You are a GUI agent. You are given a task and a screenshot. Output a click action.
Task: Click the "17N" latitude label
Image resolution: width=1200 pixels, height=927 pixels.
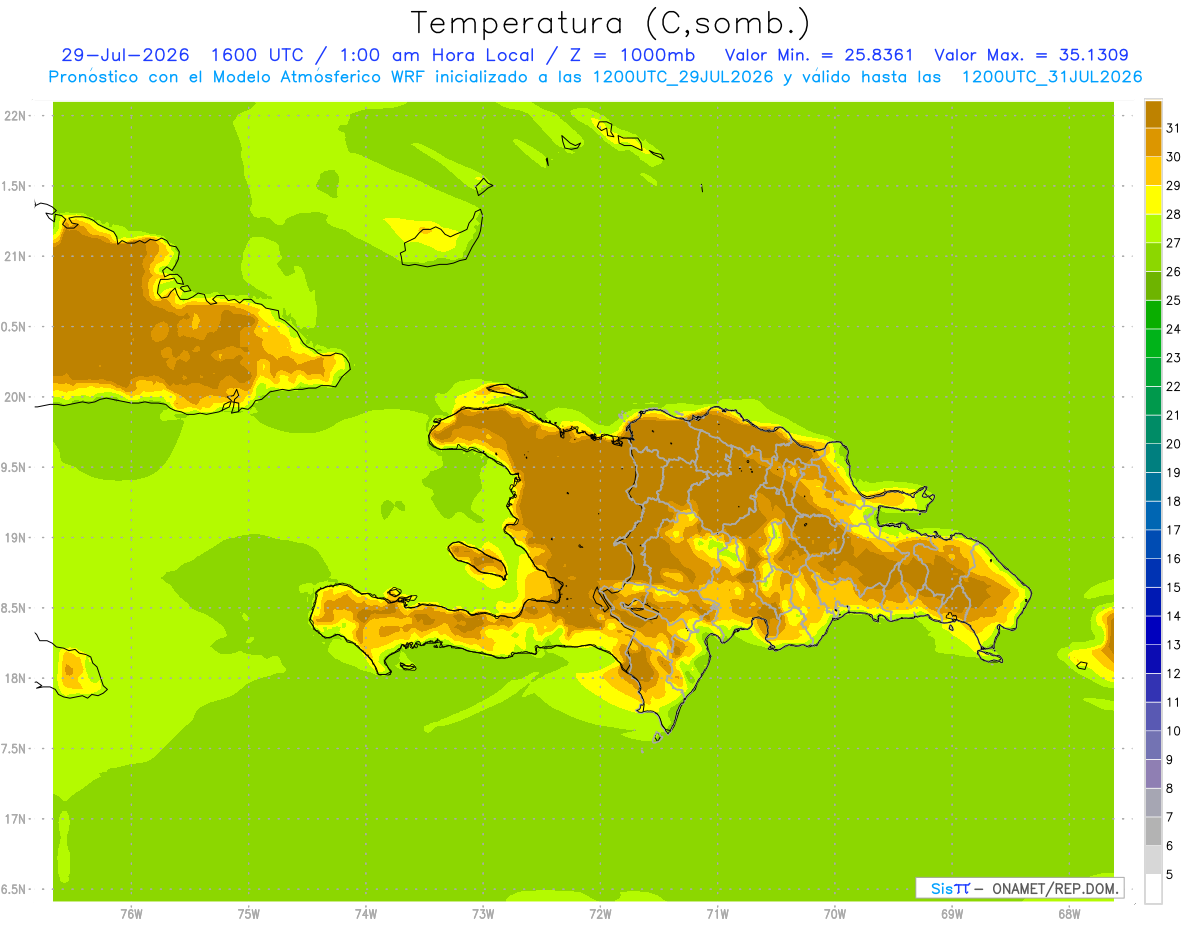click(x=15, y=819)
